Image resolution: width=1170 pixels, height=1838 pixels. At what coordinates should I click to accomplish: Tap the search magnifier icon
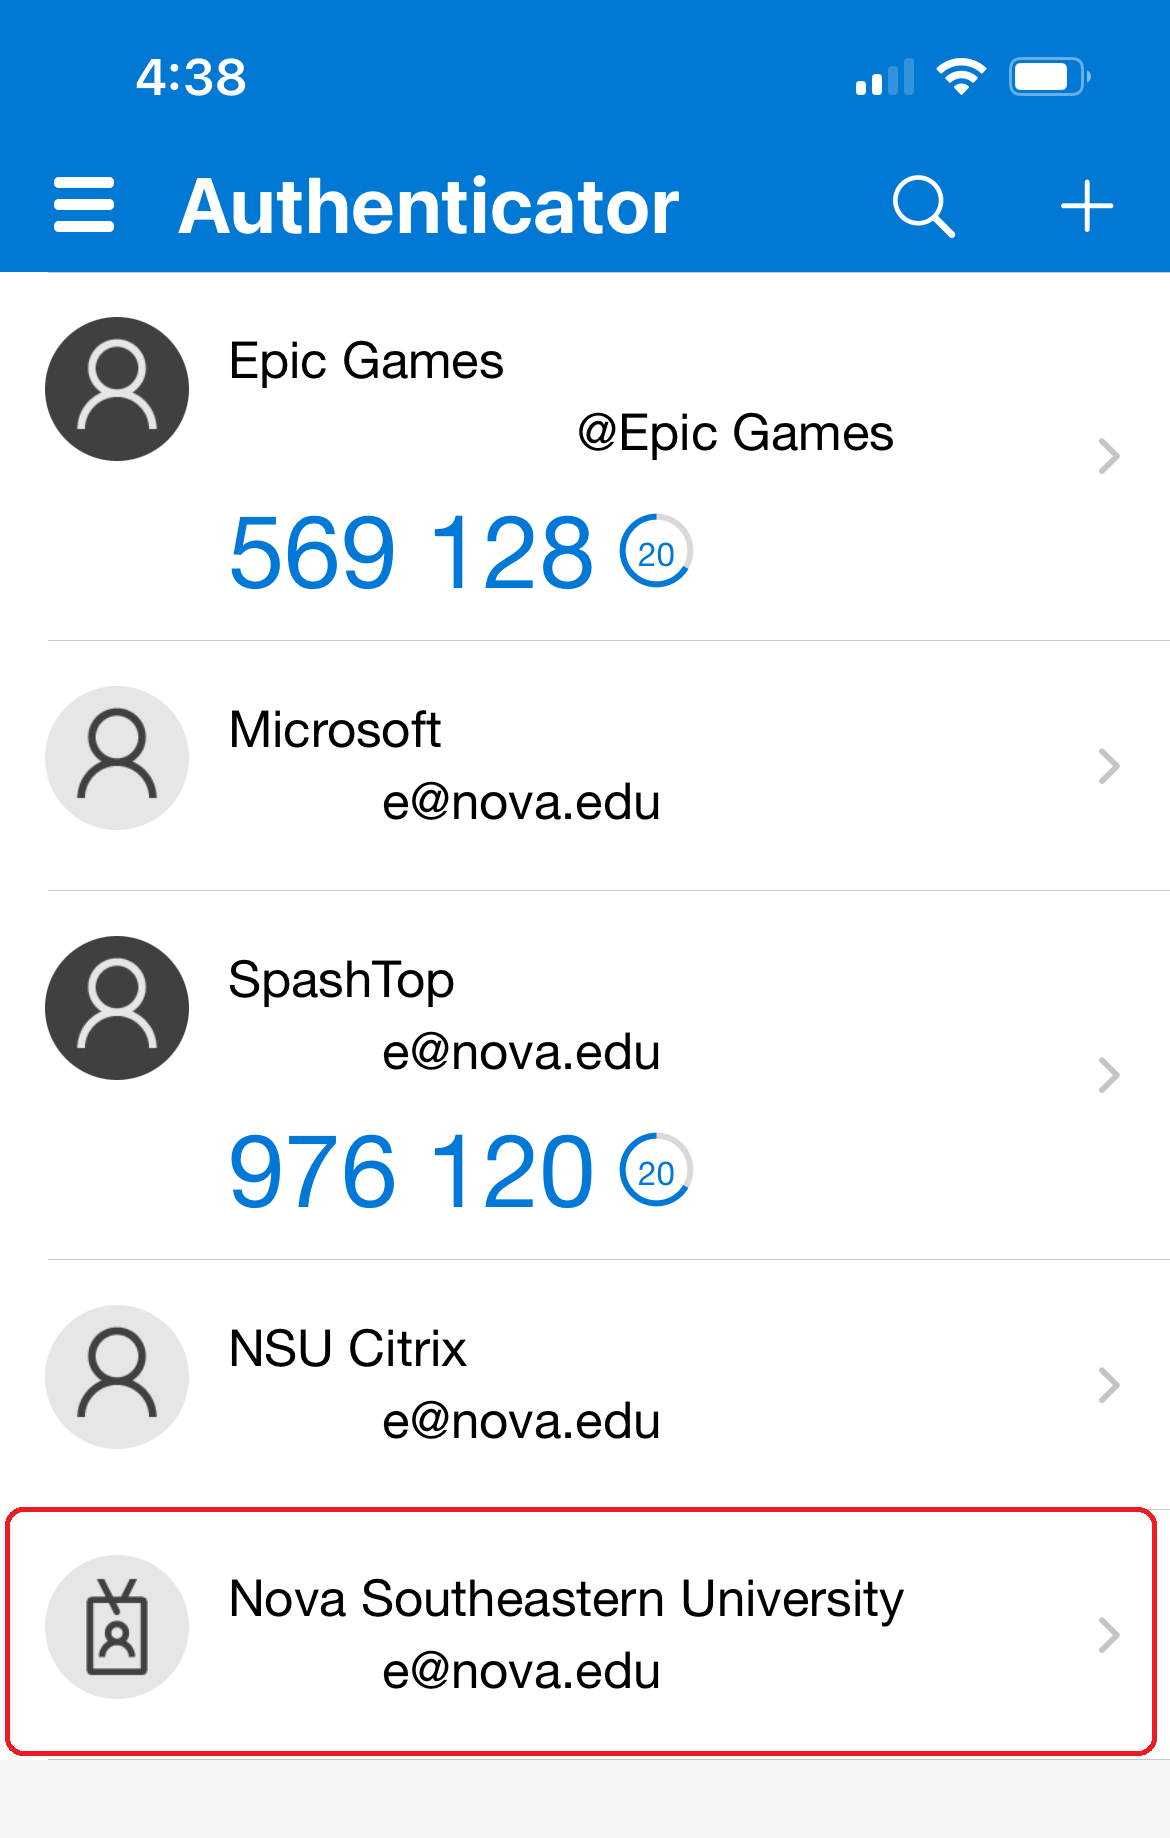pyautogui.click(x=923, y=207)
